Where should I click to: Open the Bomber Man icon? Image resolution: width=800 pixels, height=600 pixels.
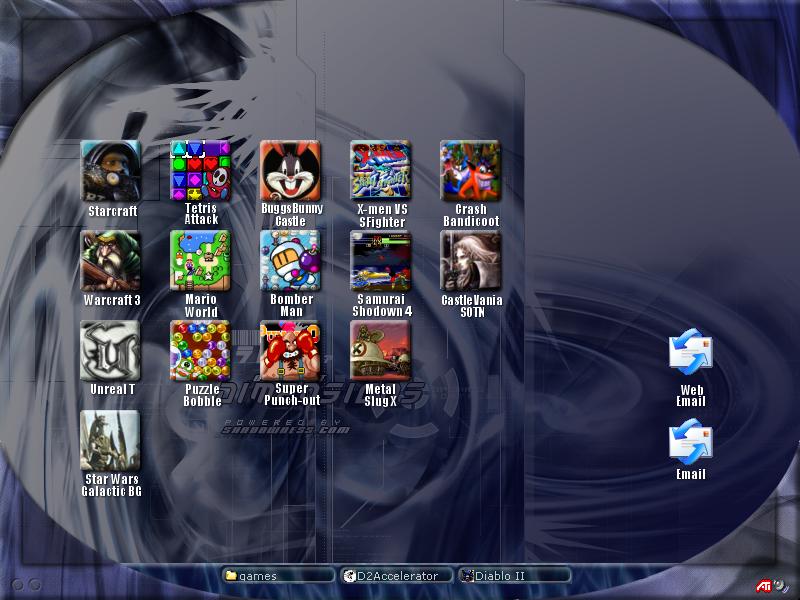(x=290, y=261)
